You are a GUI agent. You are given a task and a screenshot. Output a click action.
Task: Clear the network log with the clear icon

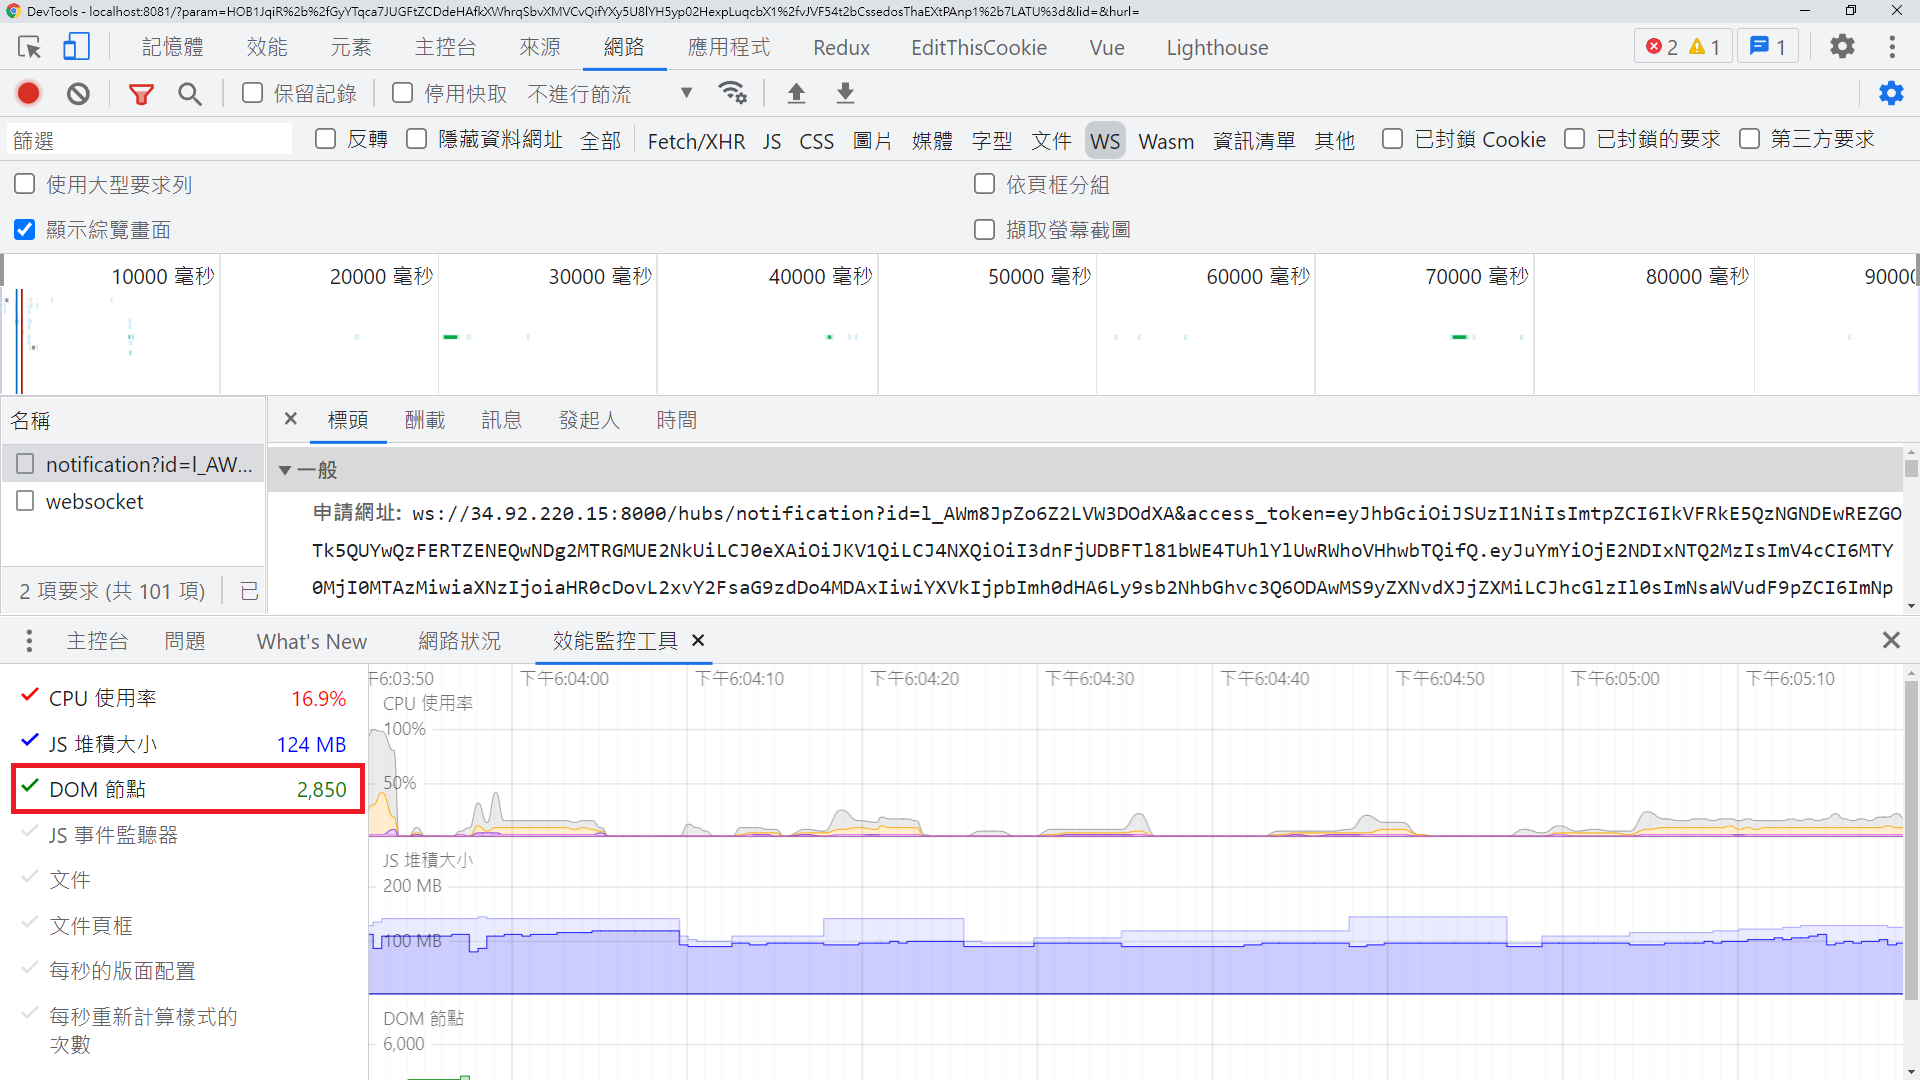78,93
